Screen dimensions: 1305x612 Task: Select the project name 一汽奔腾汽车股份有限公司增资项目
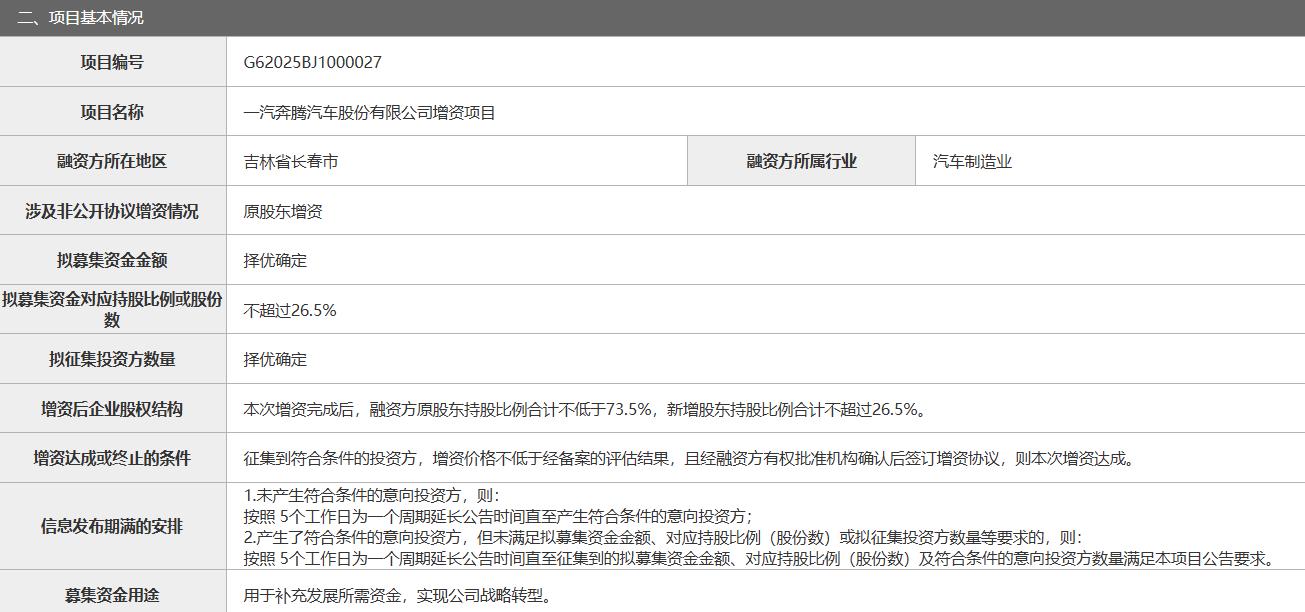point(369,112)
